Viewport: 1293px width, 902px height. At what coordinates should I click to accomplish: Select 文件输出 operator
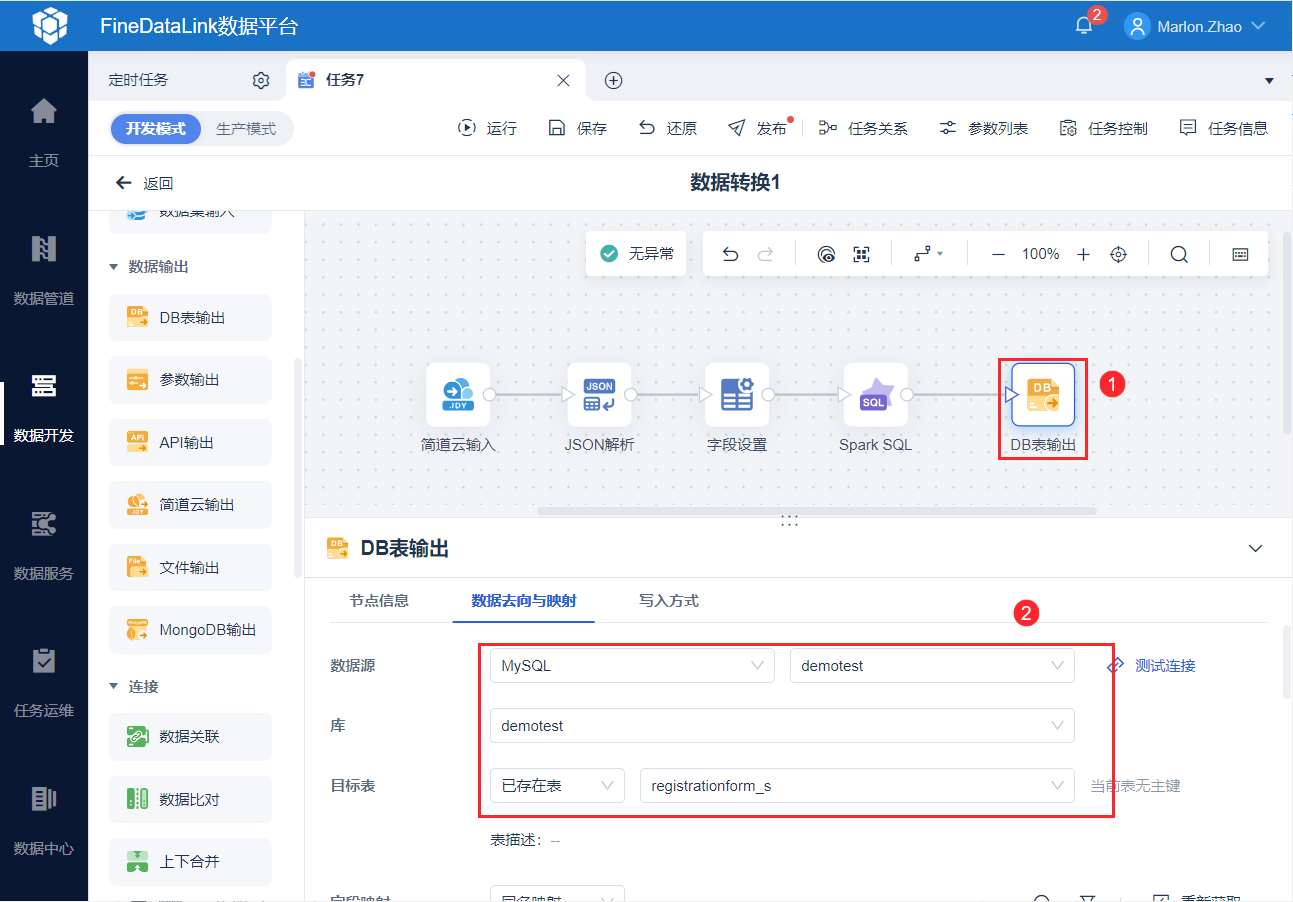(190, 567)
